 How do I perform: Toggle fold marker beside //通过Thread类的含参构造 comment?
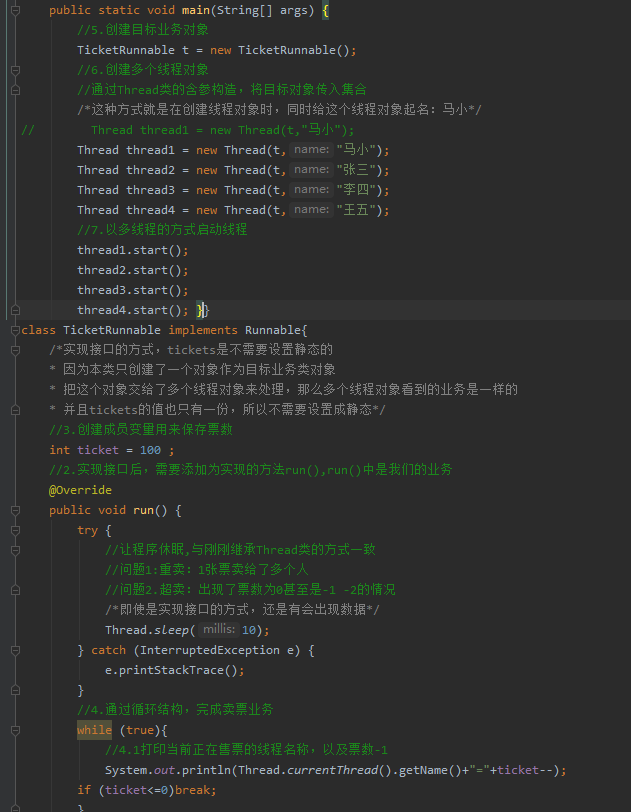click(x=16, y=90)
